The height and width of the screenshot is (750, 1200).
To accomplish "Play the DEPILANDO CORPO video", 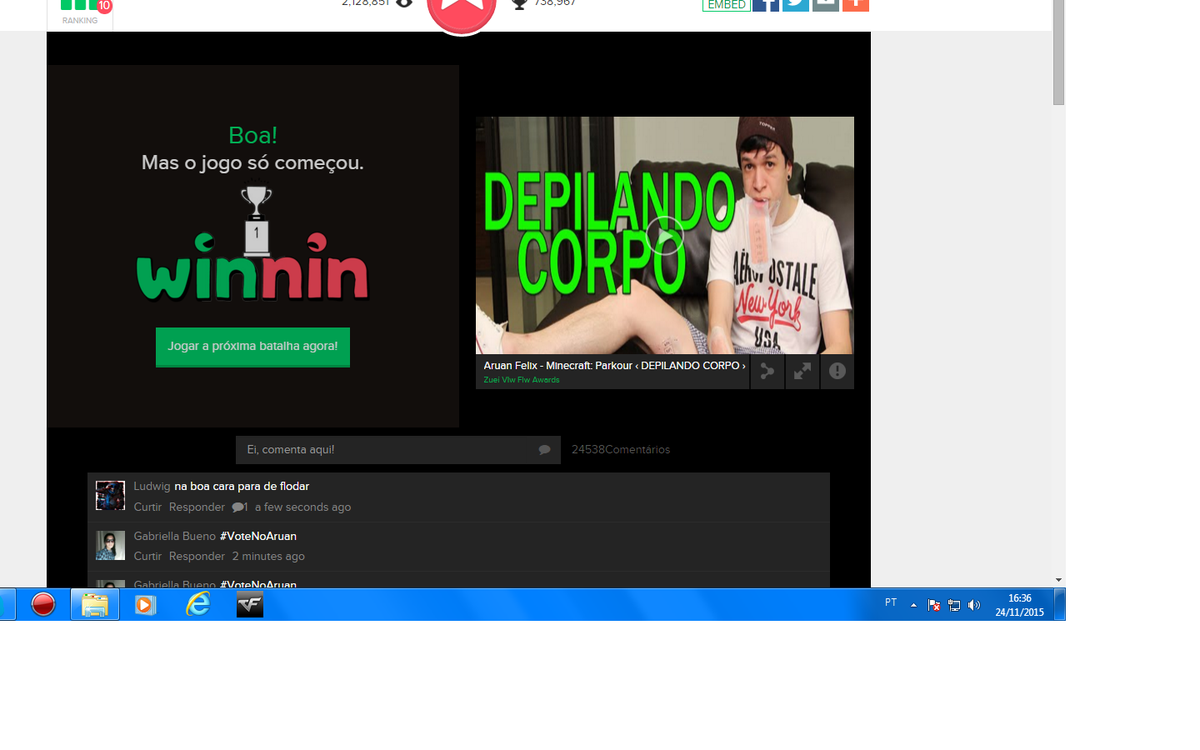I will pos(664,236).
